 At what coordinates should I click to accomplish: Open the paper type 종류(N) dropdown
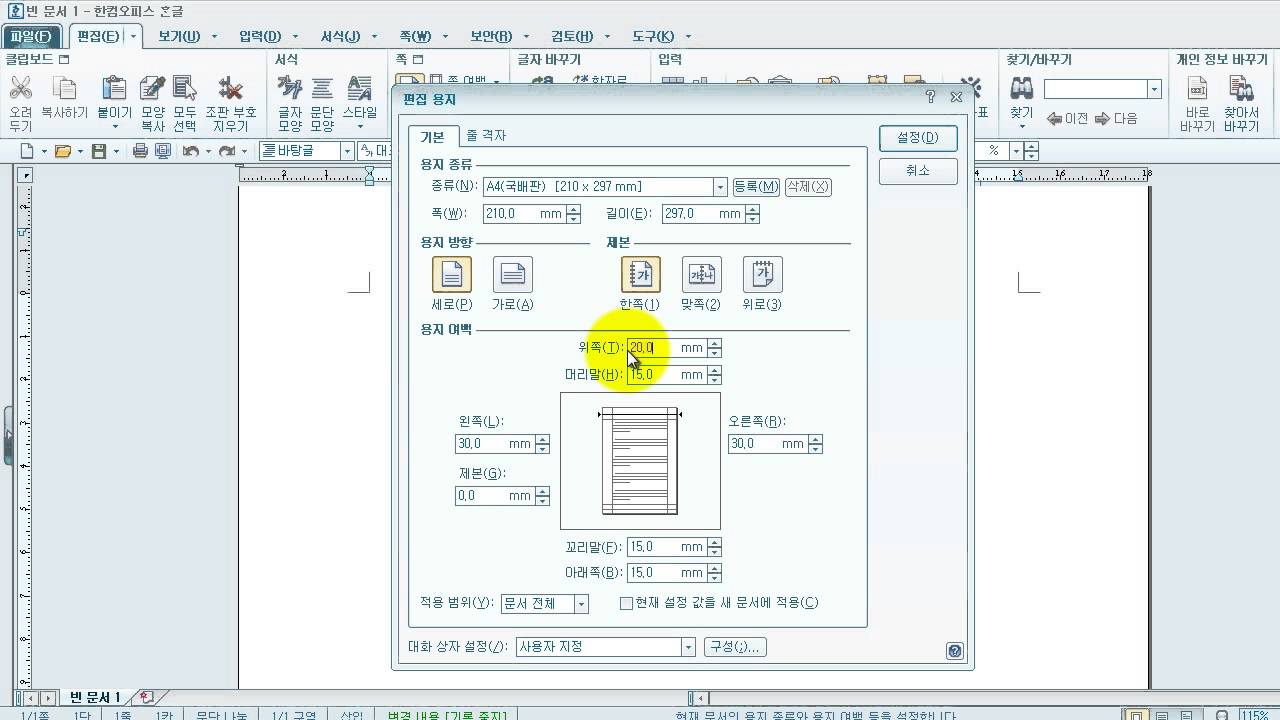coord(719,187)
